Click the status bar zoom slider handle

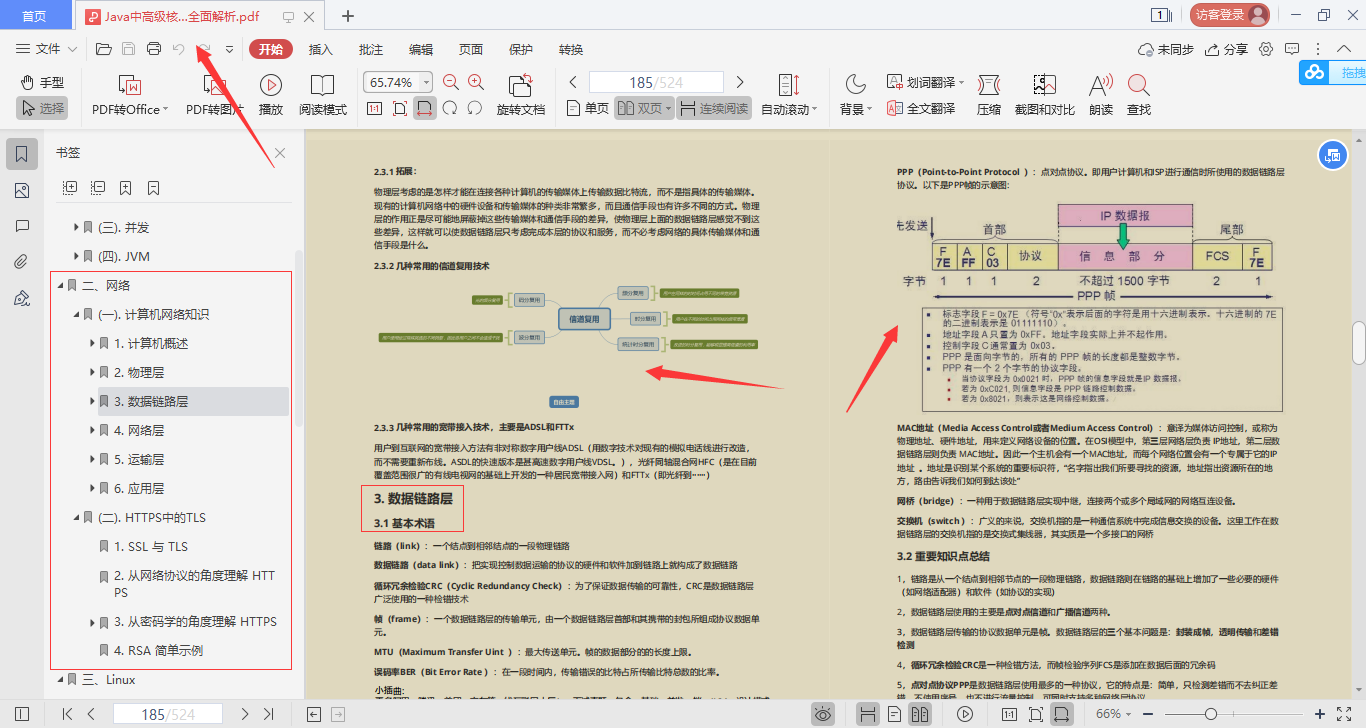click(x=1210, y=714)
